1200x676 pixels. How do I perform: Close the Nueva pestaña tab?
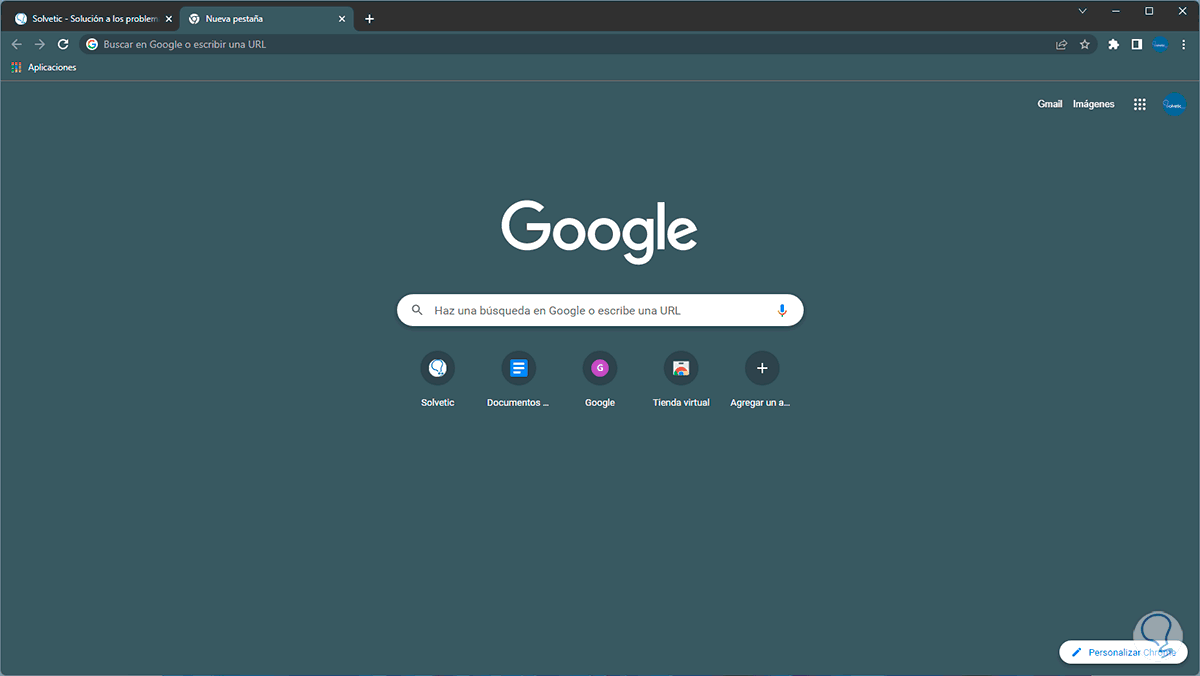[x=342, y=19]
